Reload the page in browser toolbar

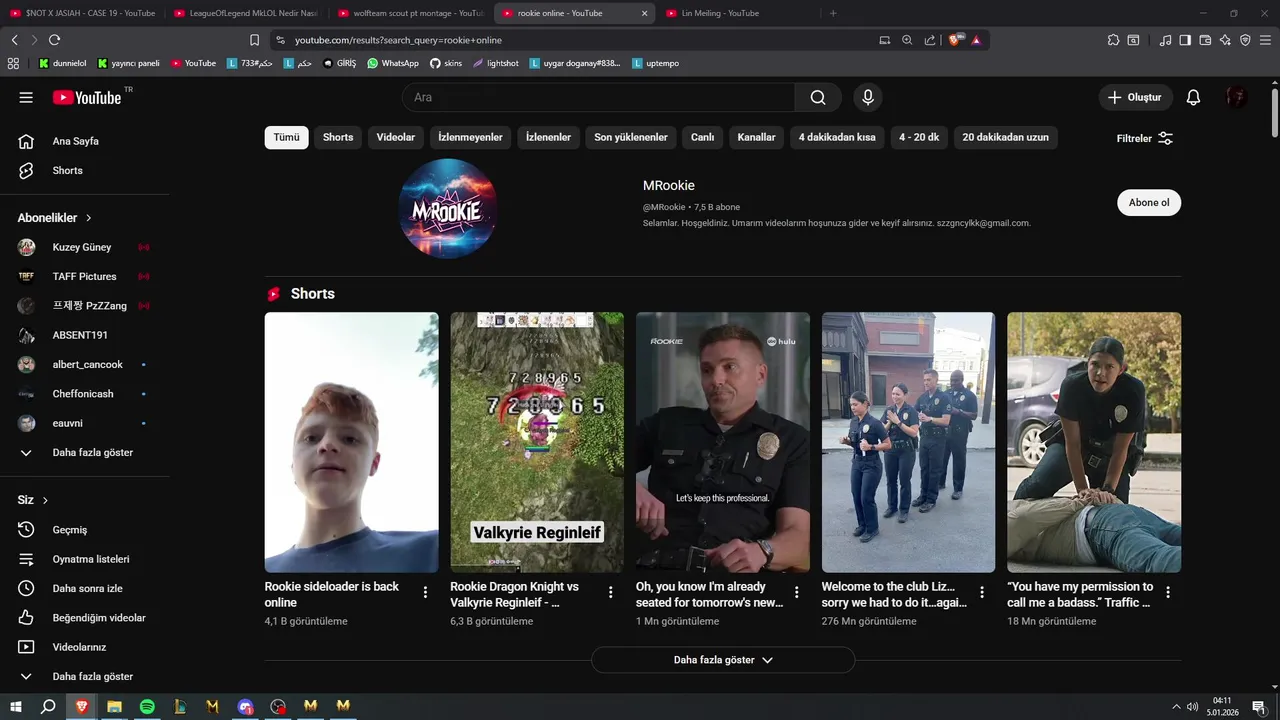coord(54,40)
